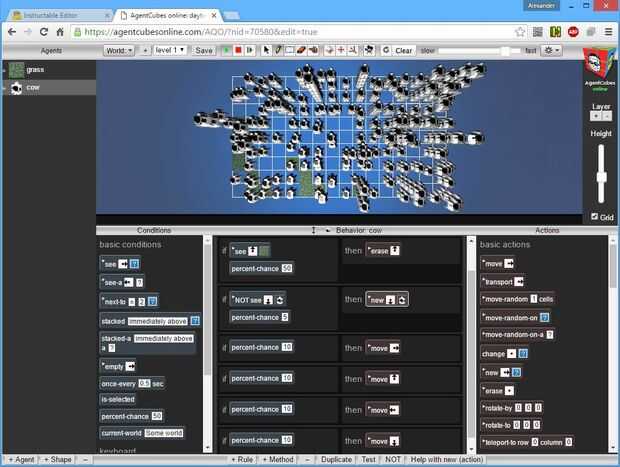Expand the grass agent in Agents list
Viewport: 620px width, 467px height.
tap(4, 70)
